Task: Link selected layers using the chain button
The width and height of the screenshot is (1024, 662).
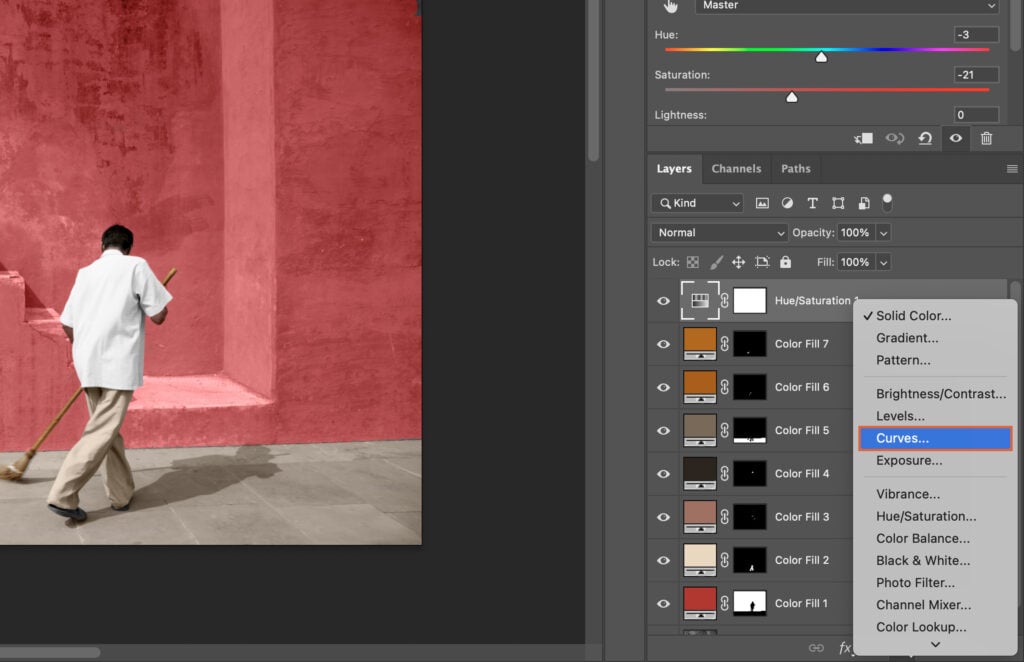Action: (x=817, y=648)
